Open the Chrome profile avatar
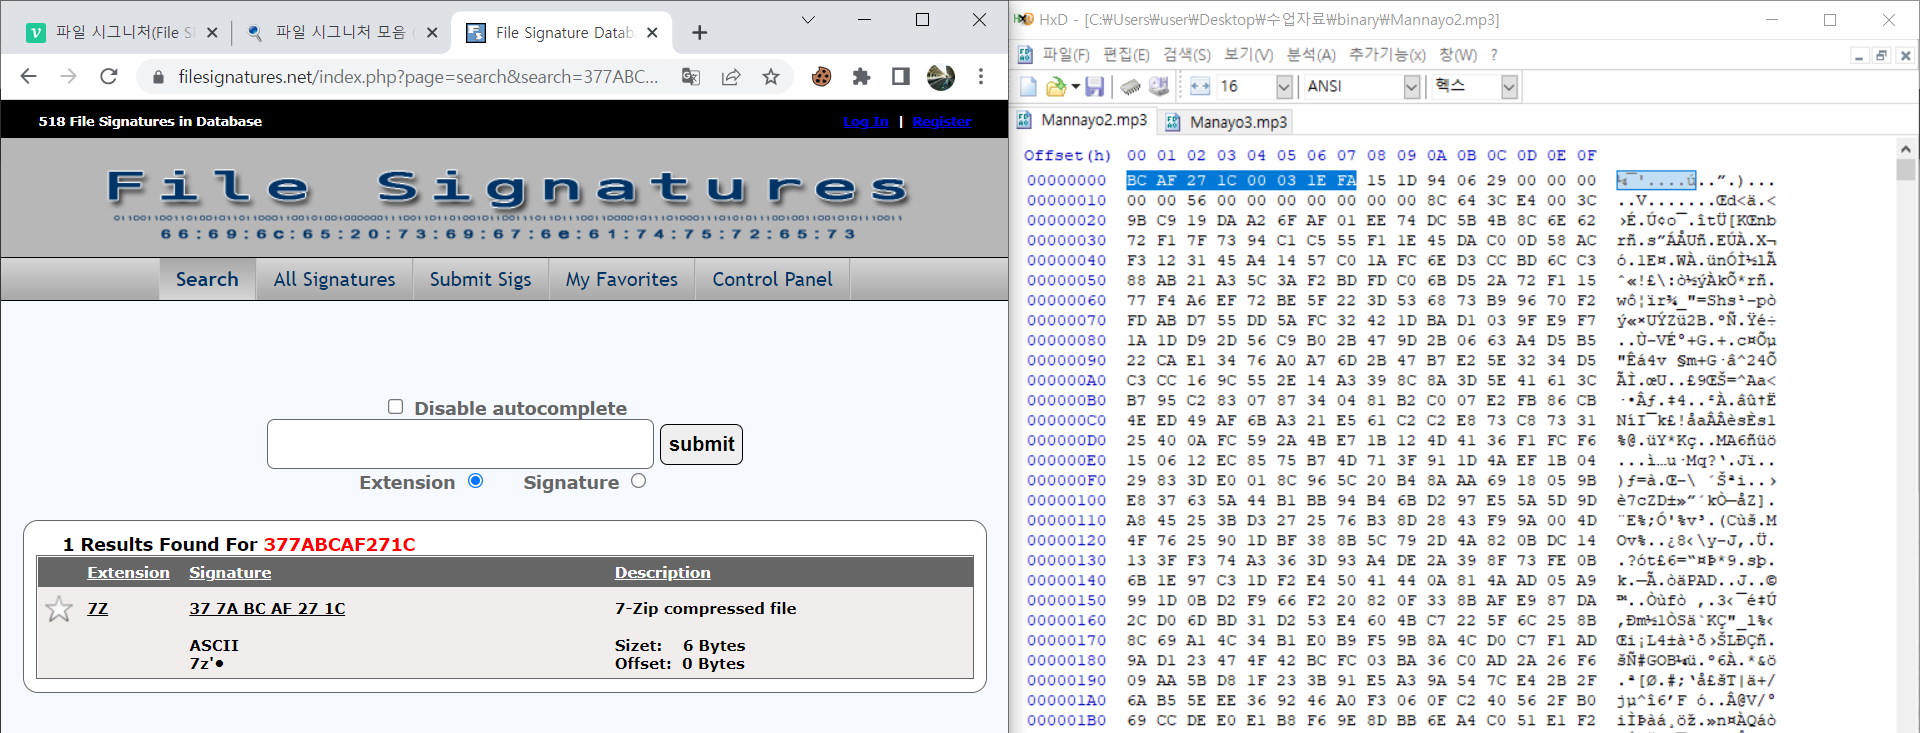1920x733 pixels. pyautogui.click(x=941, y=77)
